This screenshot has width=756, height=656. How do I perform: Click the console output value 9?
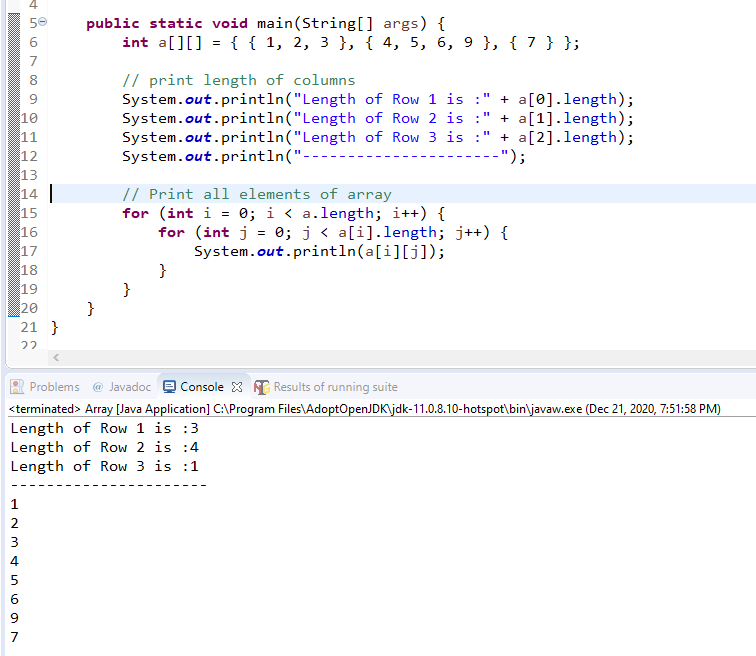coord(14,618)
